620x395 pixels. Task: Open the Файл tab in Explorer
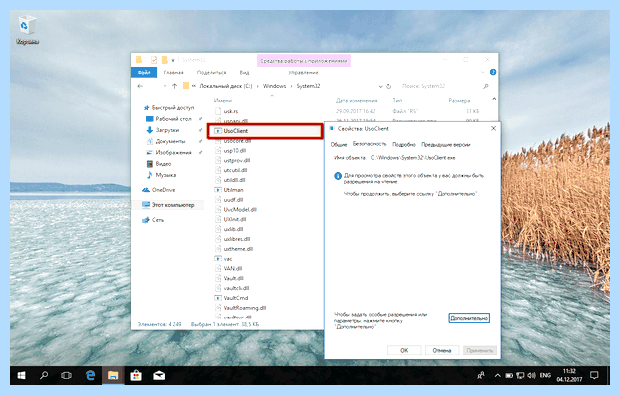pyautogui.click(x=144, y=72)
